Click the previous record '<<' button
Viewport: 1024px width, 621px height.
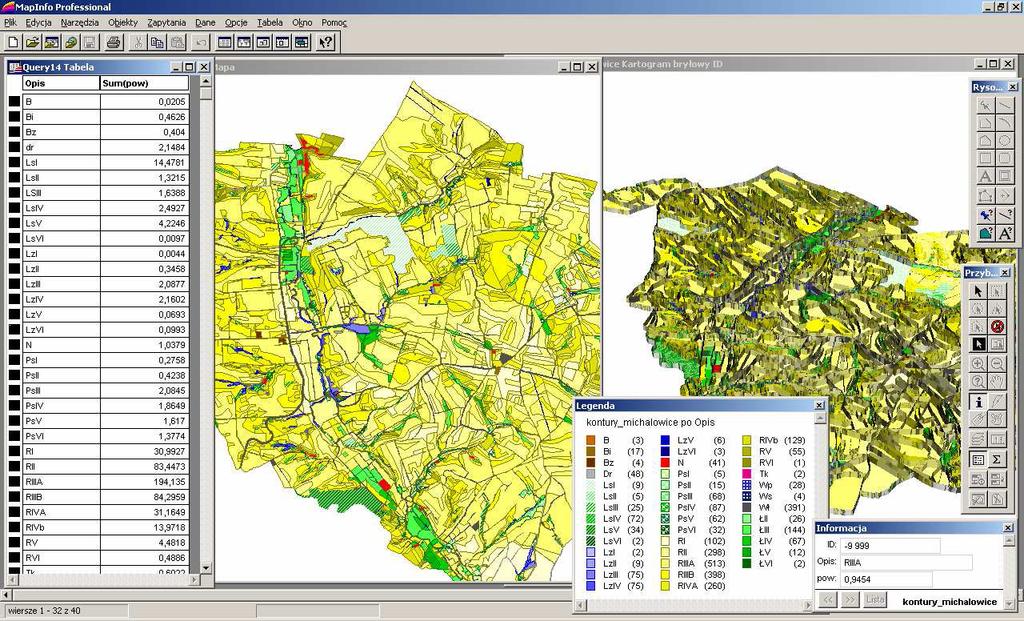click(x=828, y=599)
